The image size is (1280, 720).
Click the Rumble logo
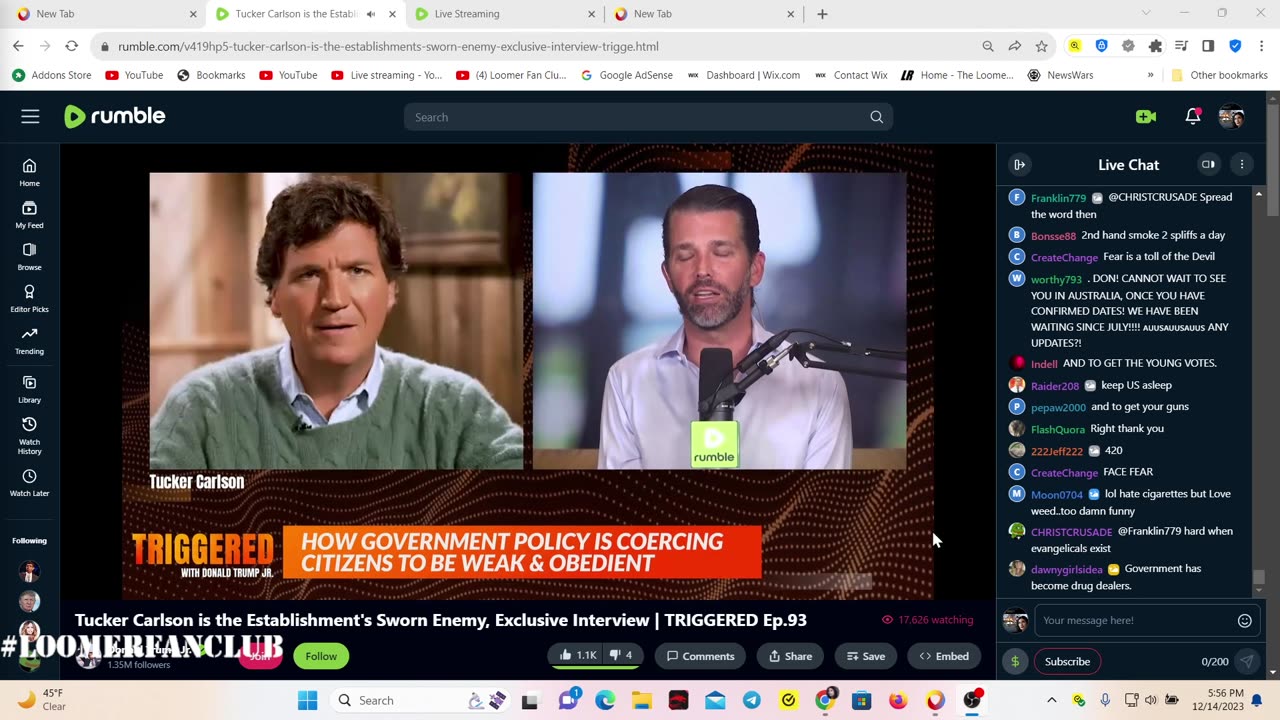[115, 116]
